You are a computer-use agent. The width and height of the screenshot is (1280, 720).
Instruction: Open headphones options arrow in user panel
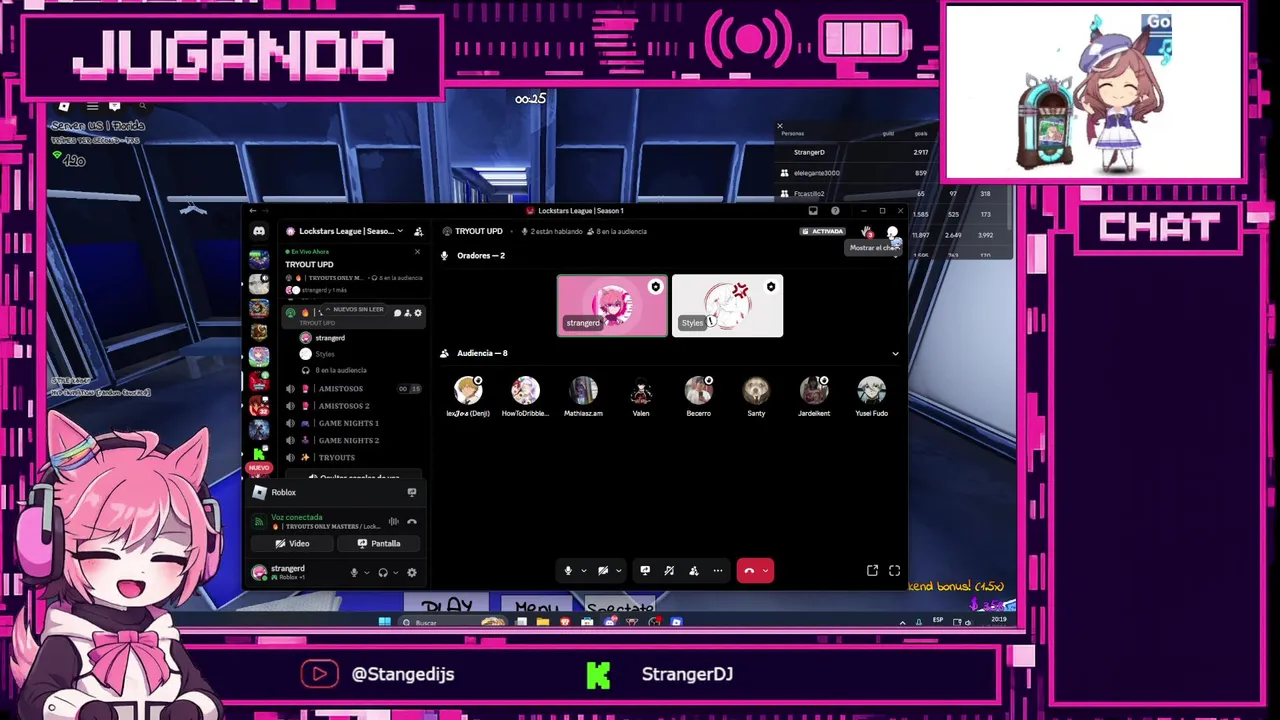coord(396,573)
